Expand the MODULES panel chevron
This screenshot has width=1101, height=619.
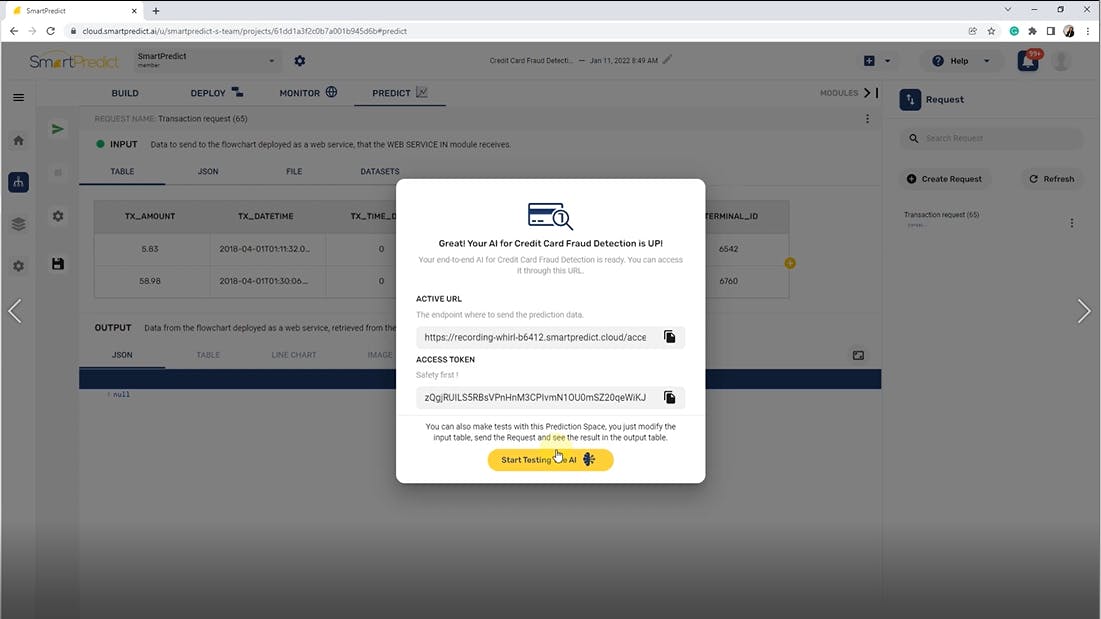867,93
